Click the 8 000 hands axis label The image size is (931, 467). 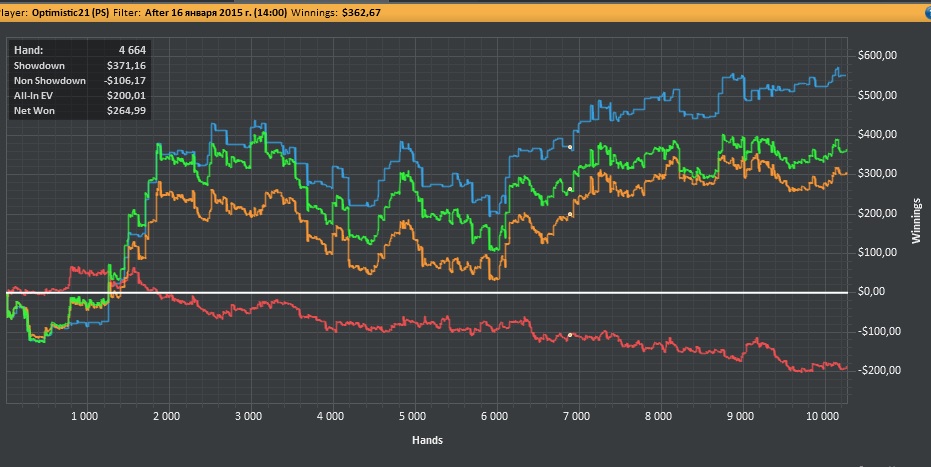(x=658, y=417)
